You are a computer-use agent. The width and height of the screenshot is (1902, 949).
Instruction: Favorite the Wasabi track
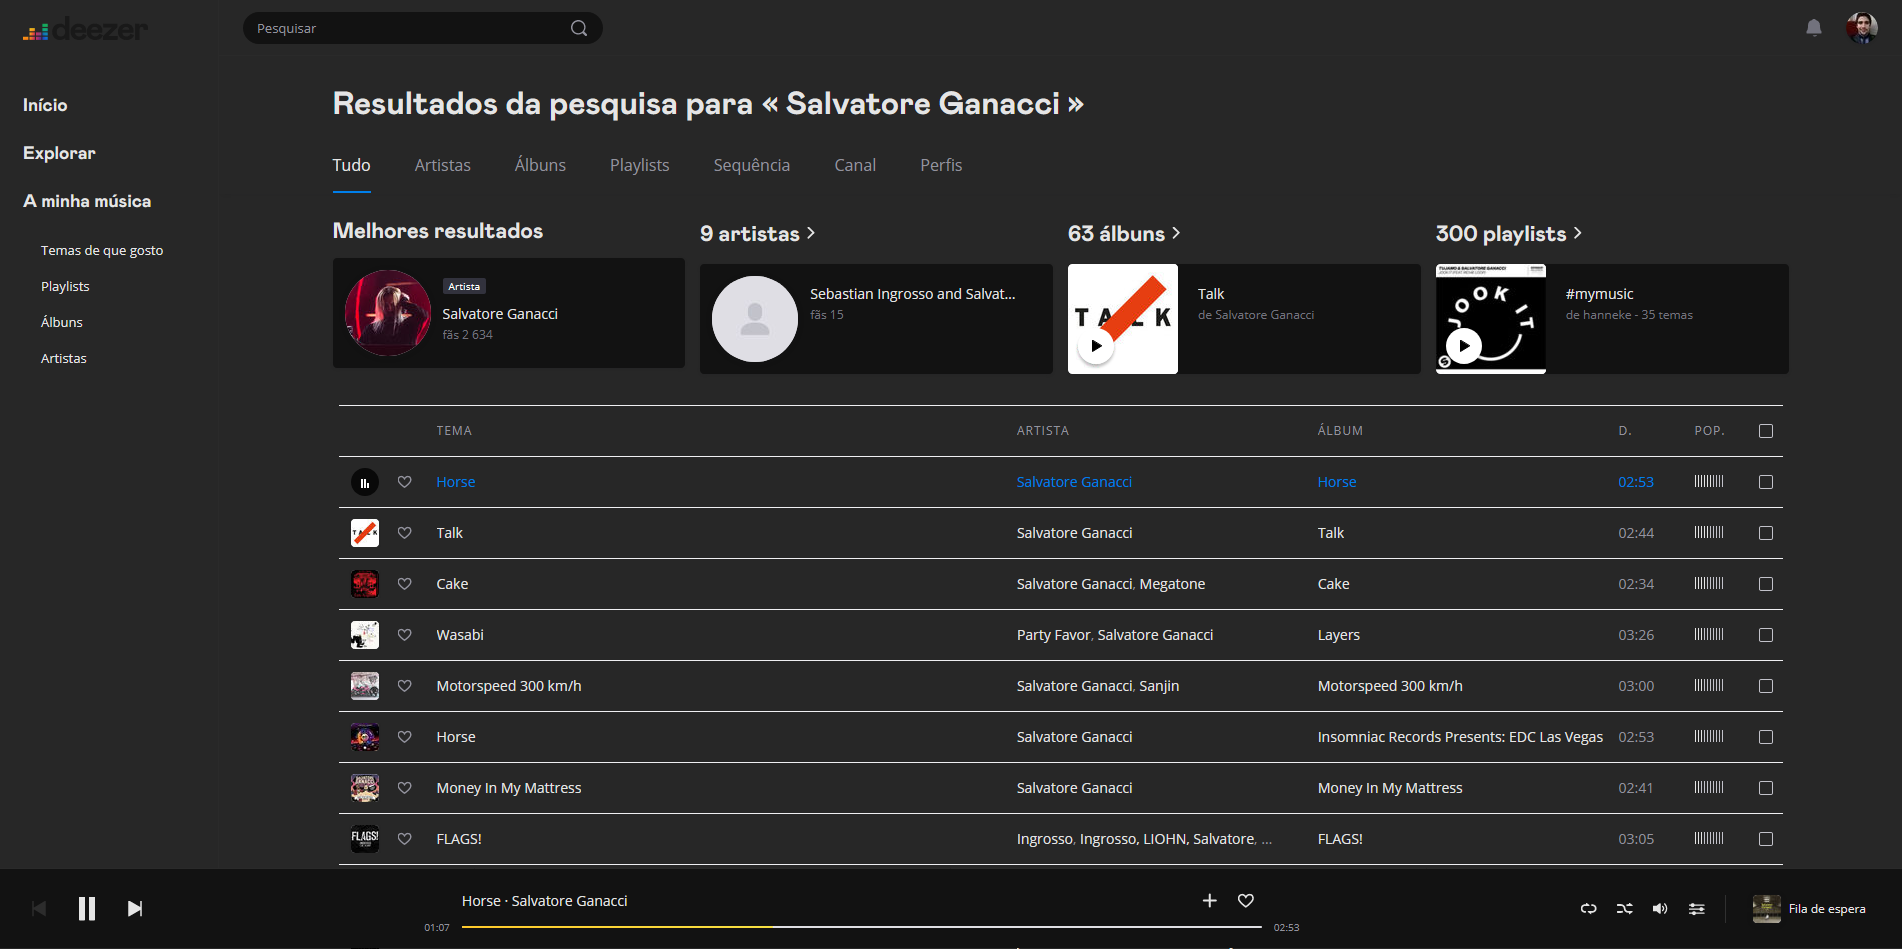point(405,635)
